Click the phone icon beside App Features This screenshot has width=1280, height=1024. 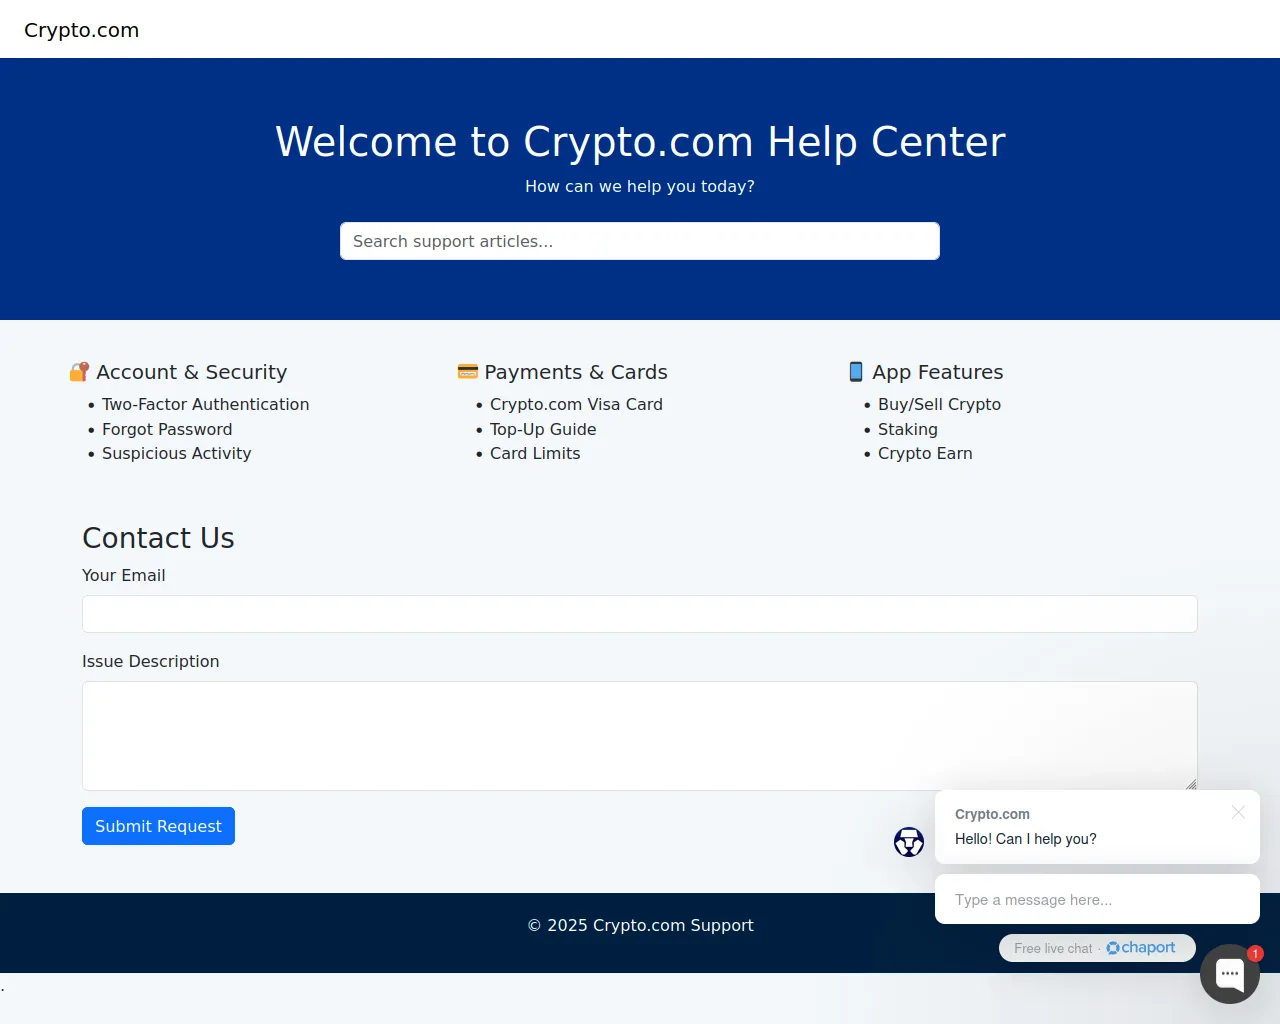(856, 372)
